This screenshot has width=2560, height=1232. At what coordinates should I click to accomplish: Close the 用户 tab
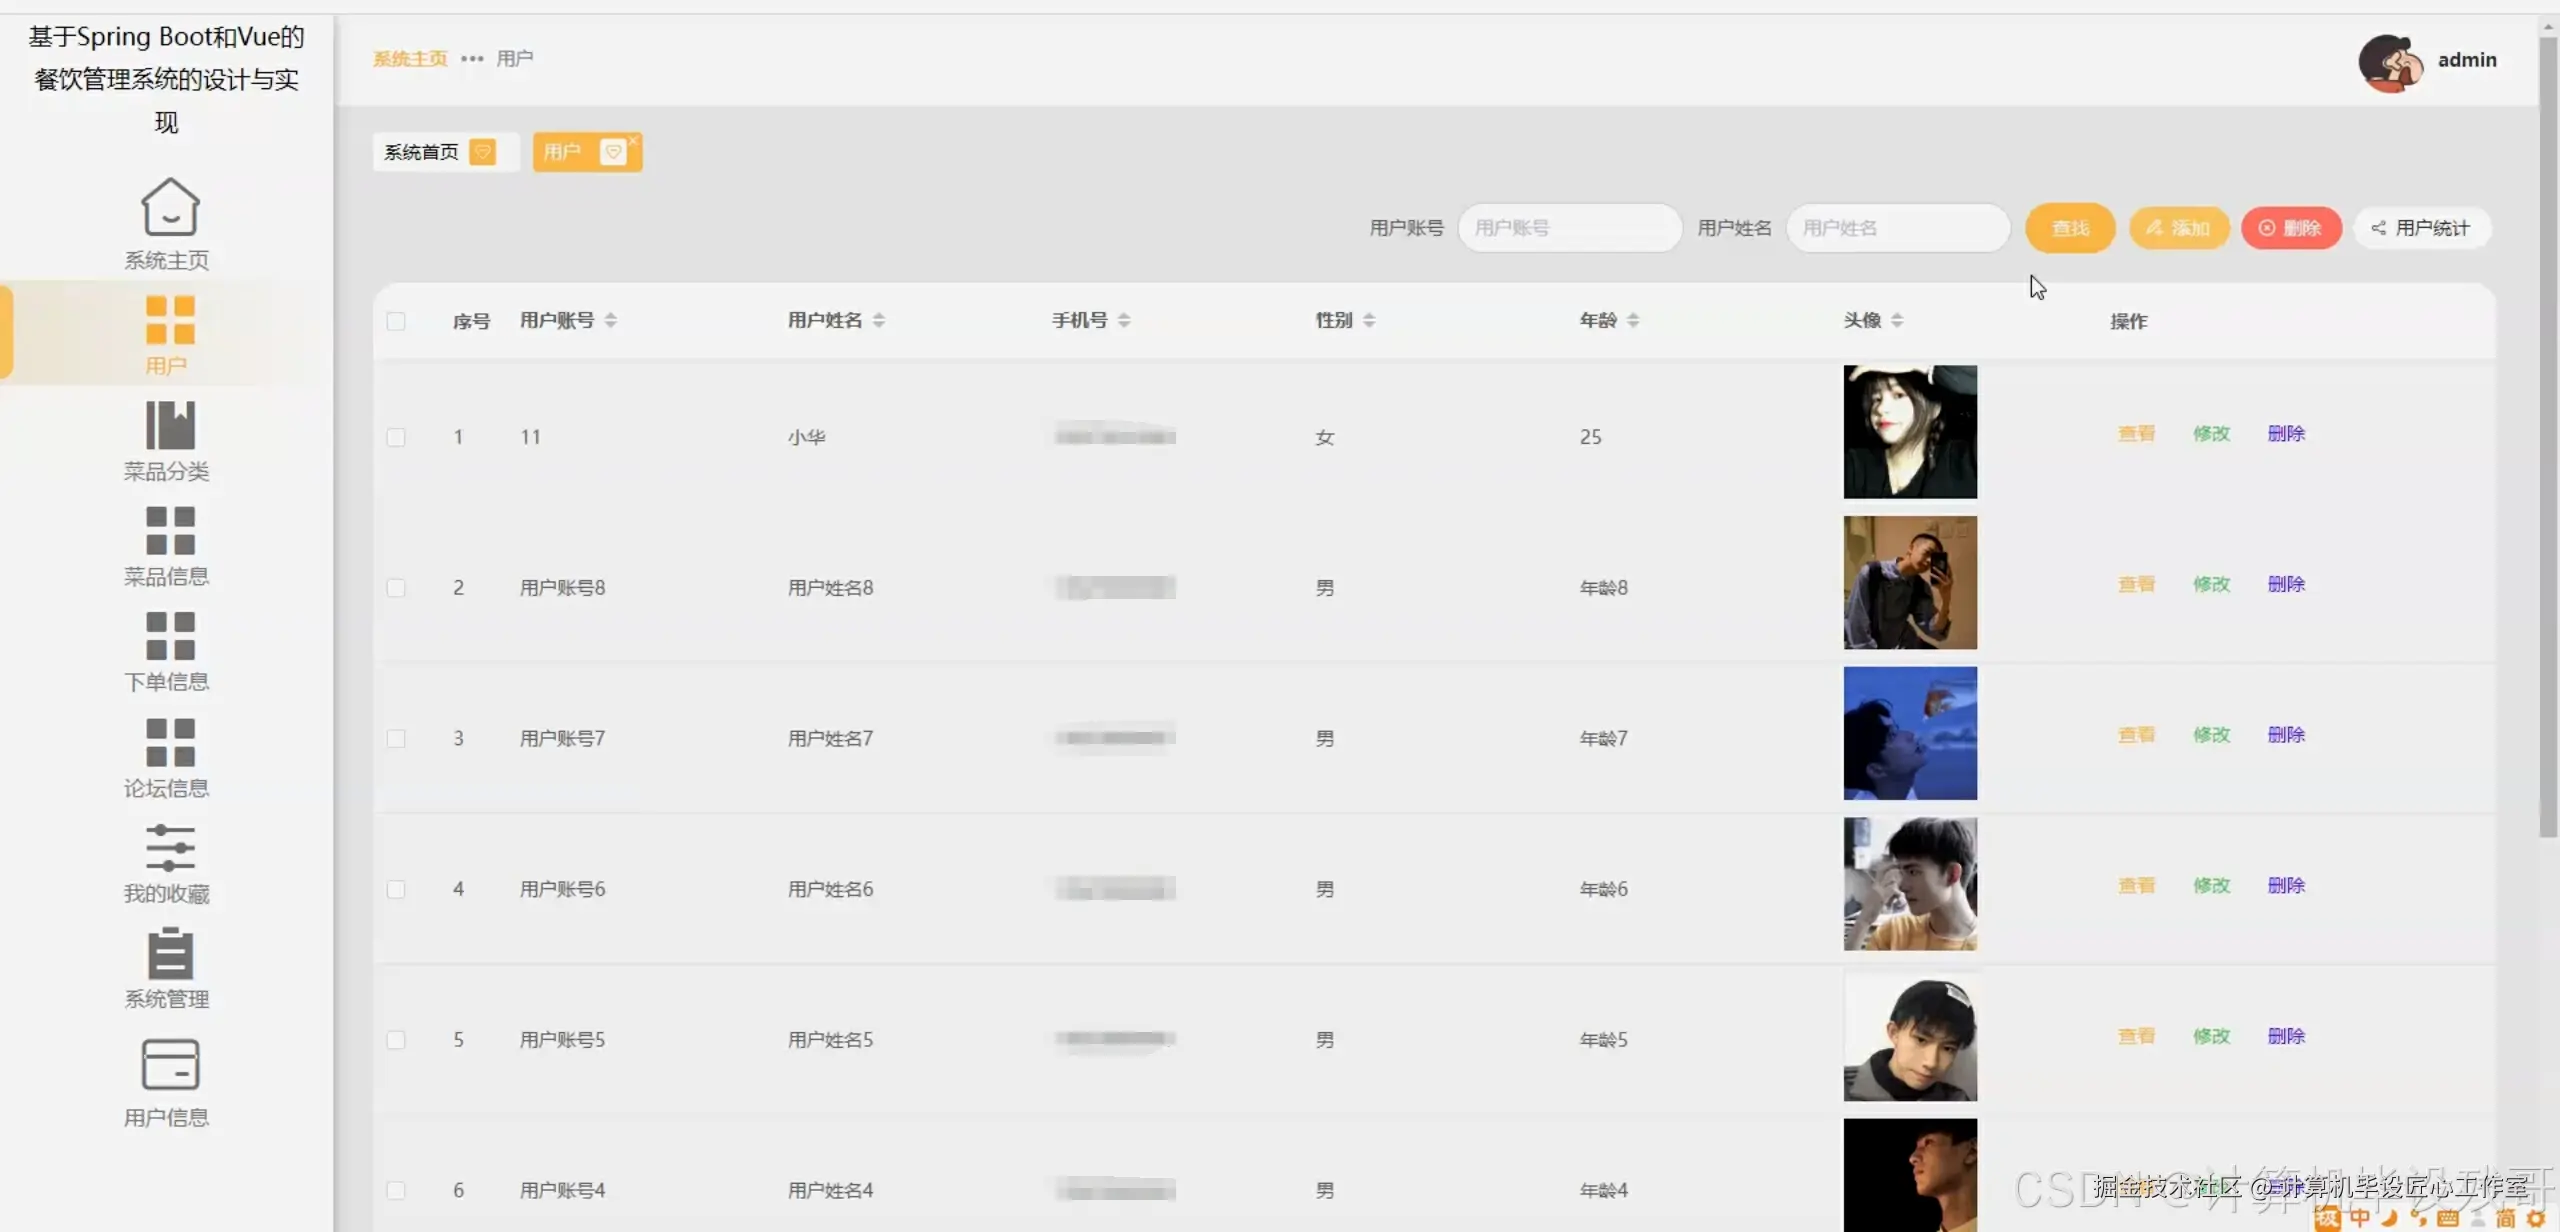point(633,141)
